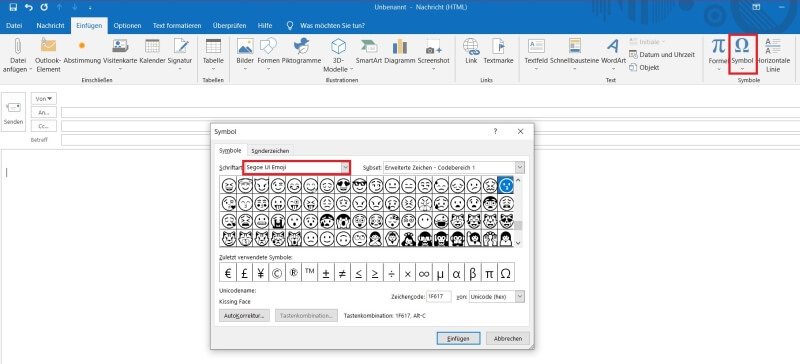800x364 pixels.
Task: Select the recent Omega symbol in dialog
Action: (506, 273)
